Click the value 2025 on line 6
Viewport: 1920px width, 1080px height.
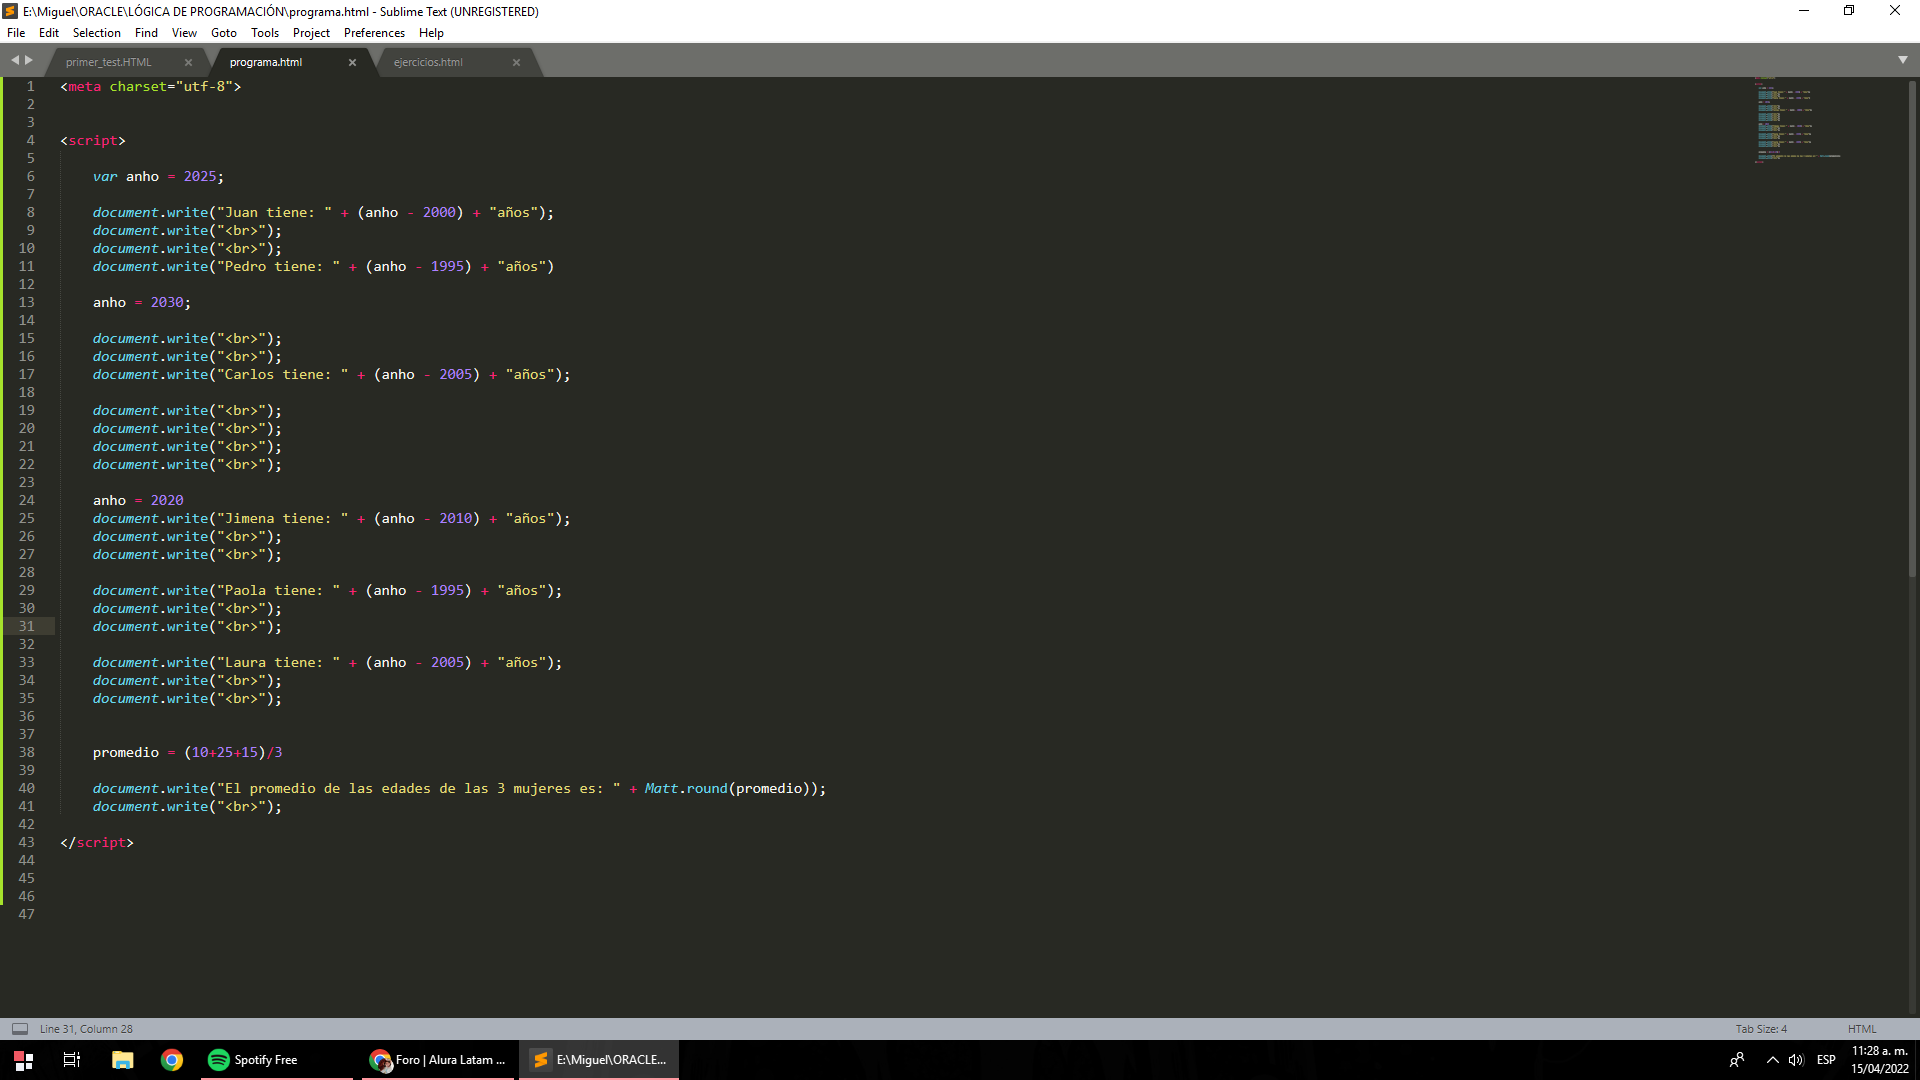[199, 176]
